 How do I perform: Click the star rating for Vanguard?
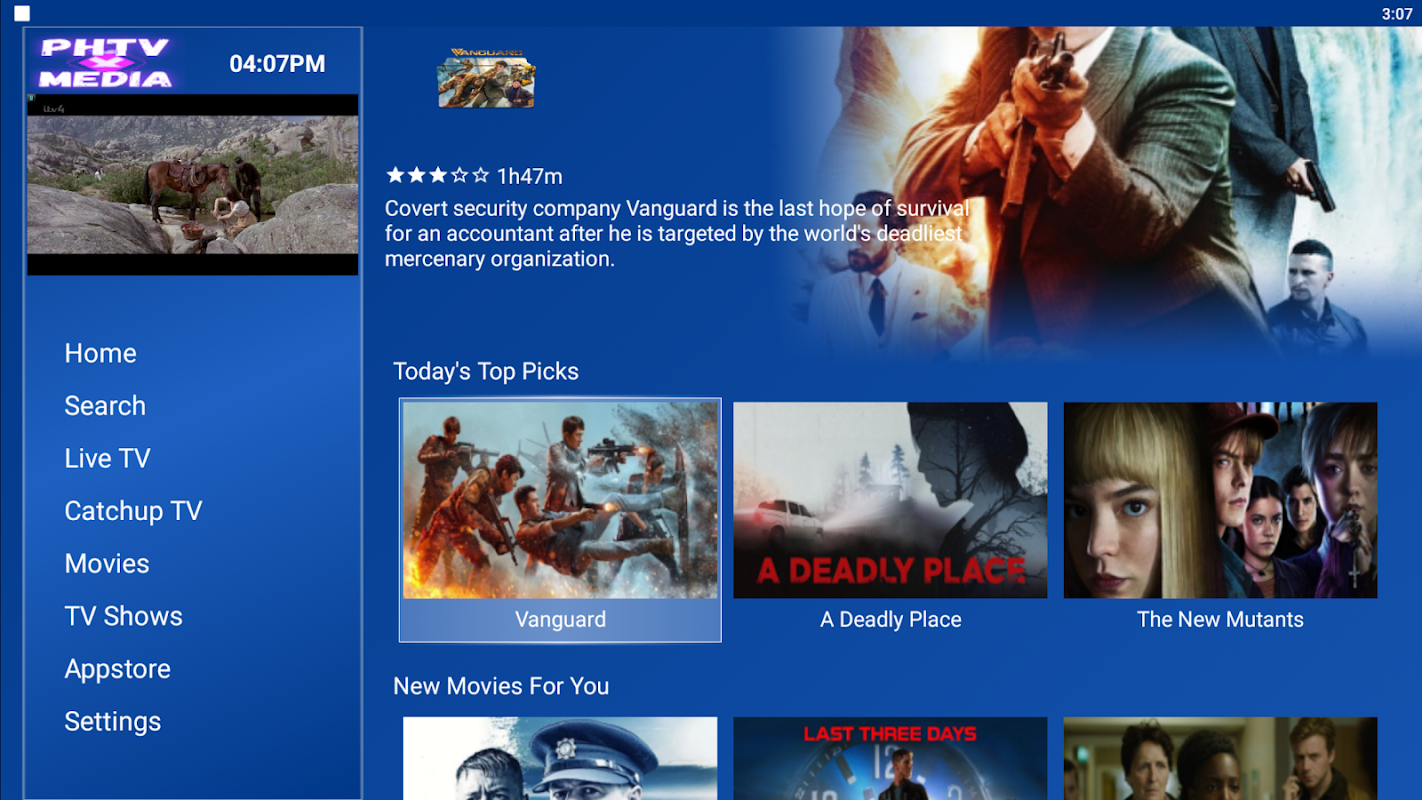coord(437,176)
